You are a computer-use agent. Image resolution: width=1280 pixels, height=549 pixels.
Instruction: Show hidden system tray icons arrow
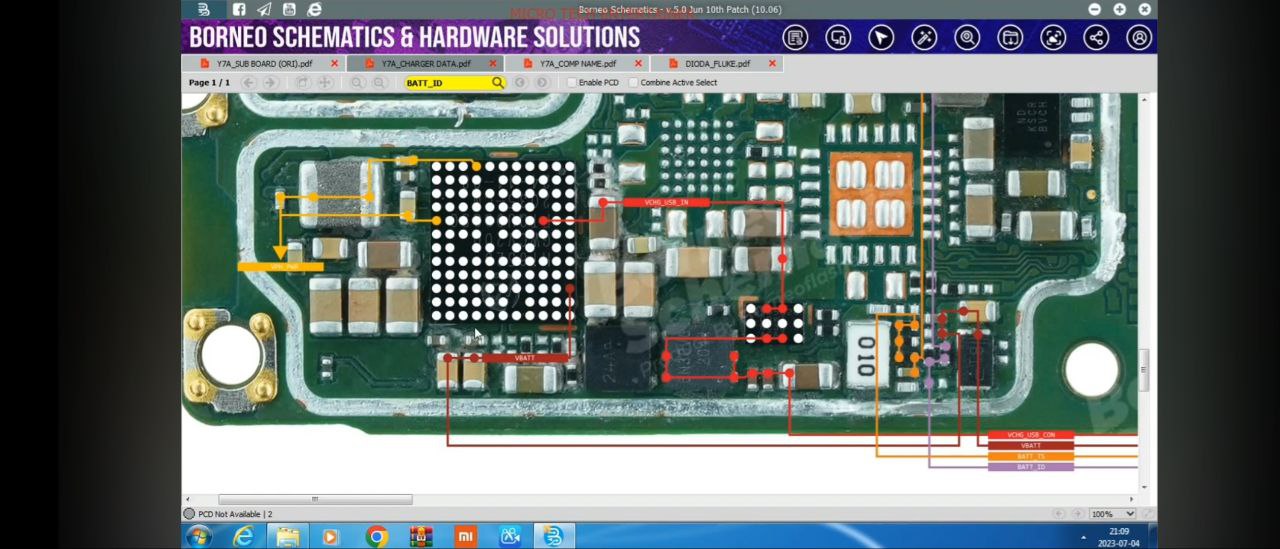tap(1084, 537)
